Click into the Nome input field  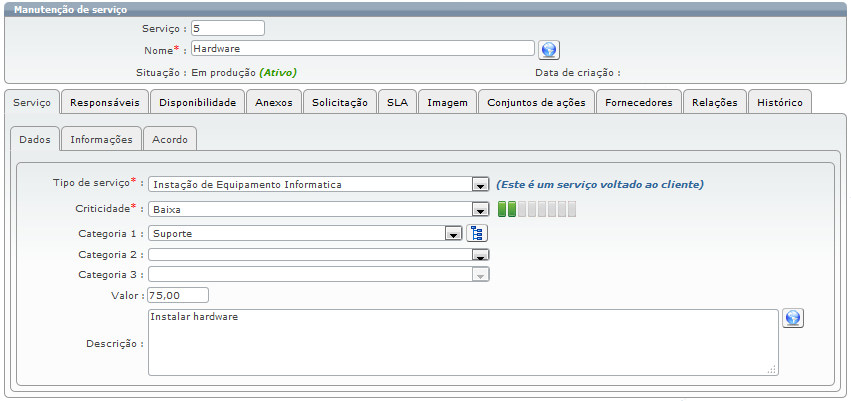[x=360, y=48]
